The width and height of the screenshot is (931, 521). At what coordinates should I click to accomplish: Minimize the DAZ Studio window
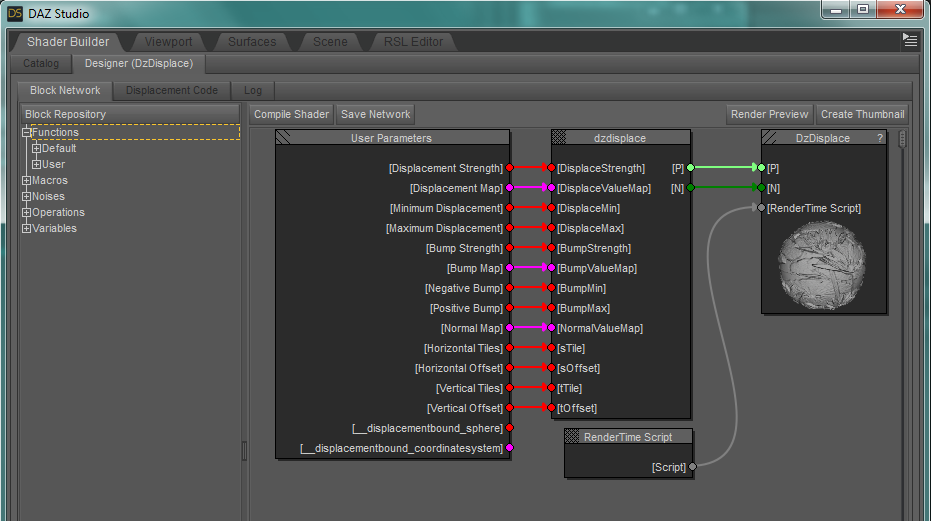(836, 10)
